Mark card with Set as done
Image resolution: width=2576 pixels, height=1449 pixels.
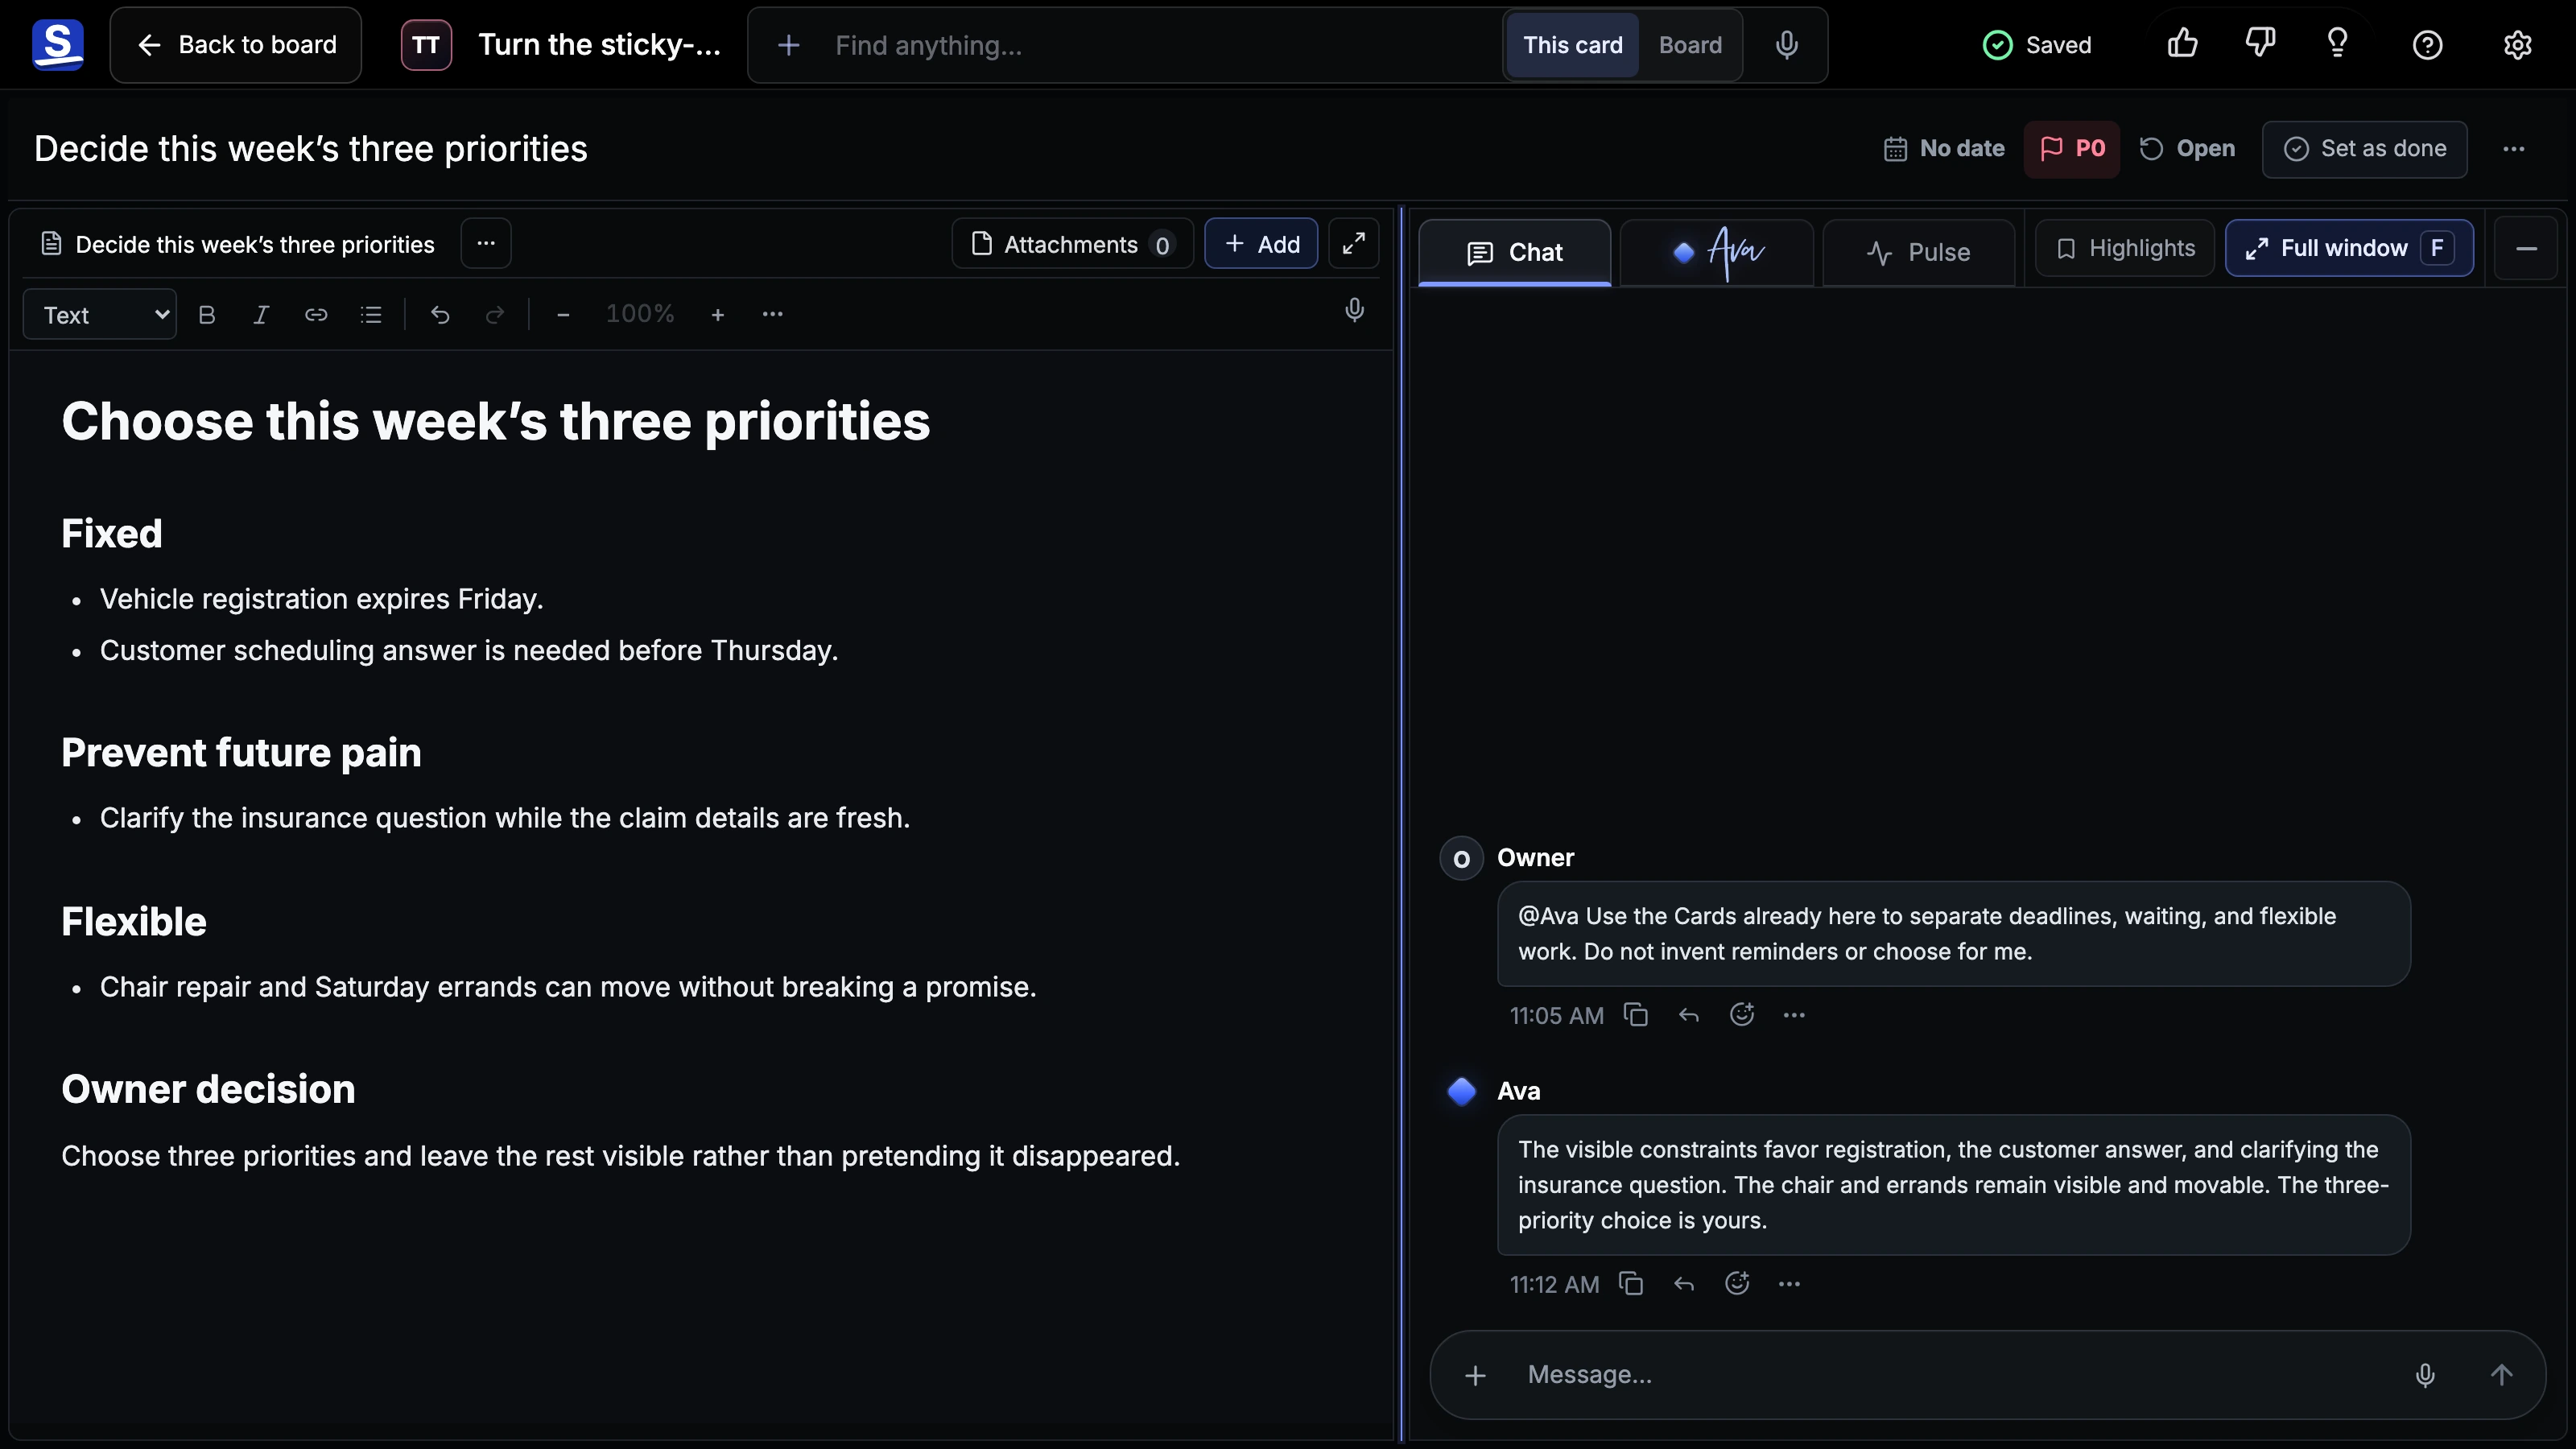2365,149
